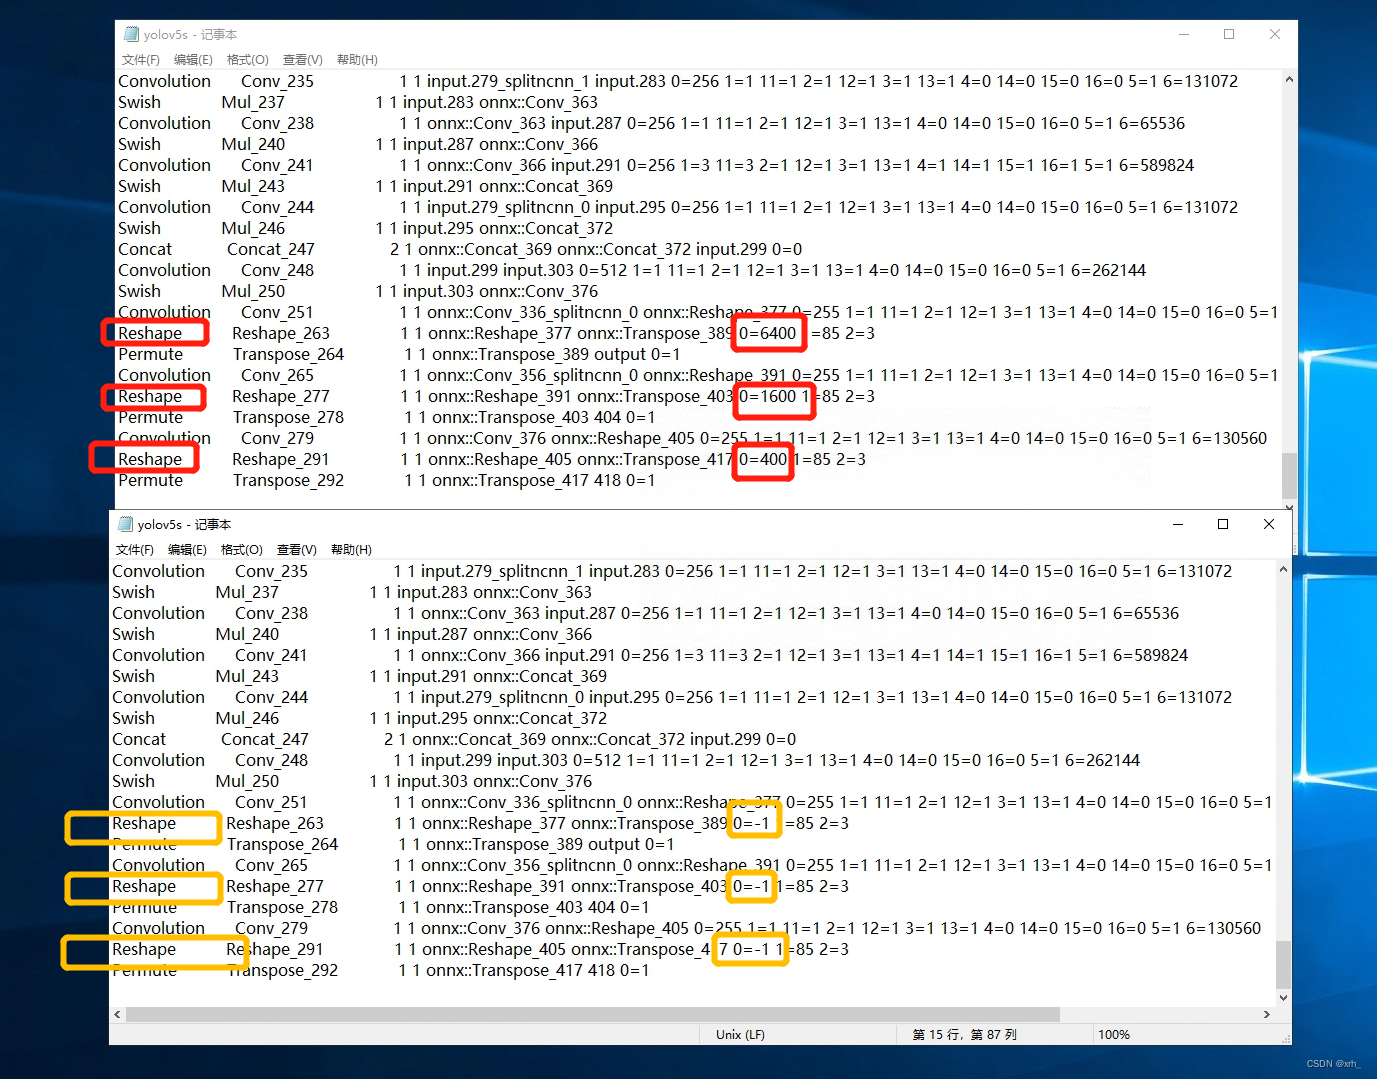Click the vertical scrollbar thumb in top window
The image size is (1377, 1079).
click(1289, 476)
